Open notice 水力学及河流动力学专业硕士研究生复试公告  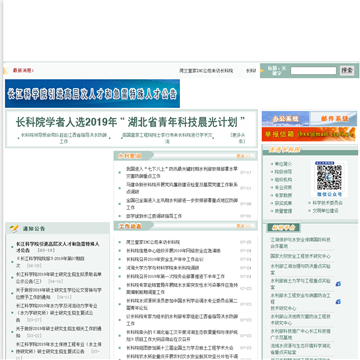(57, 313)
